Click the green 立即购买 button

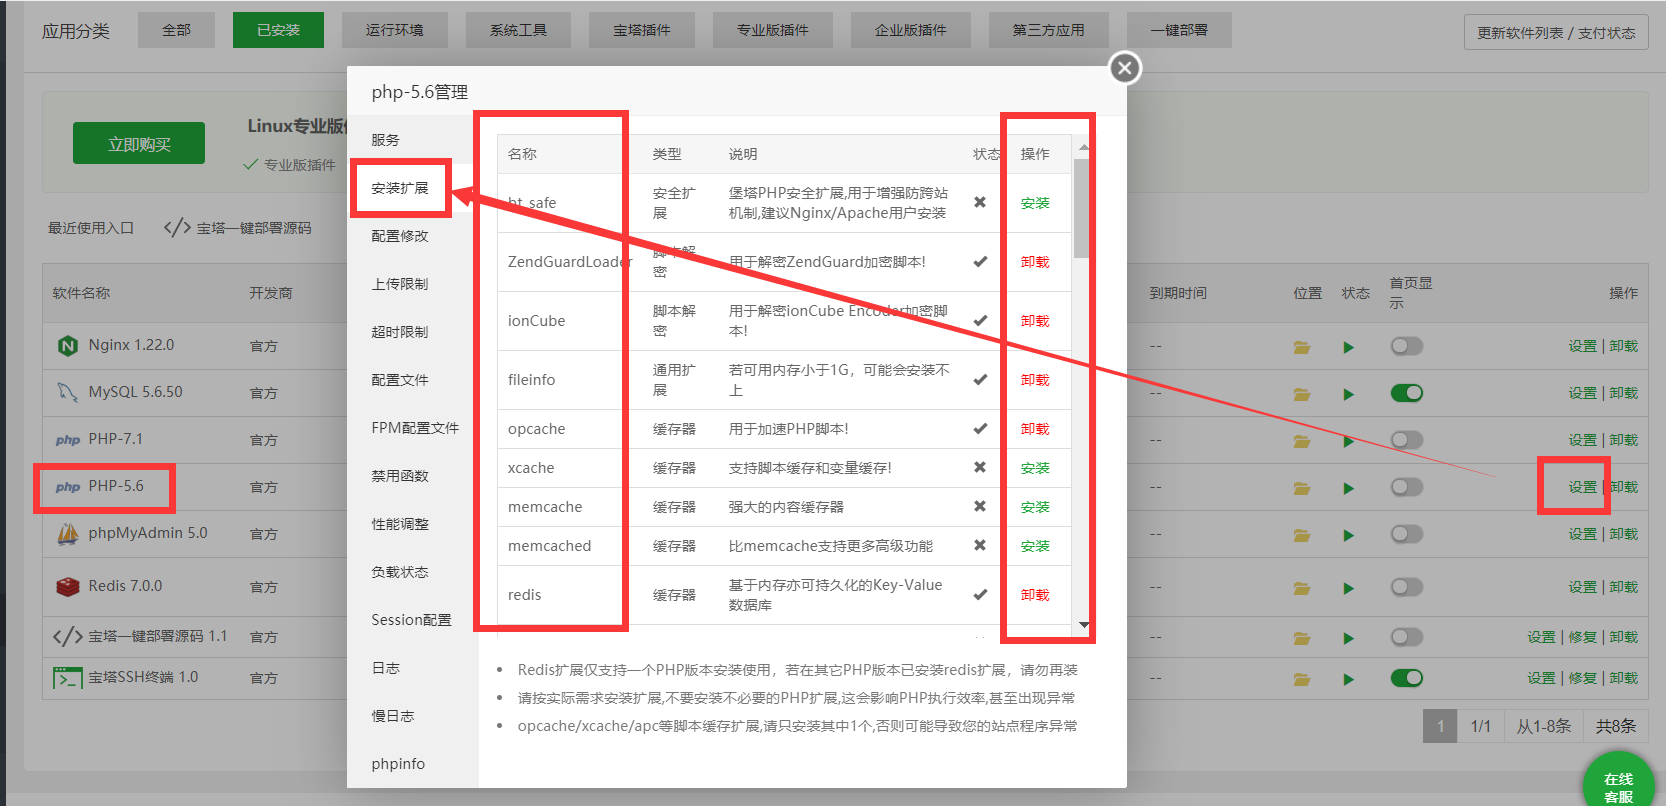pyautogui.click(x=139, y=144)
